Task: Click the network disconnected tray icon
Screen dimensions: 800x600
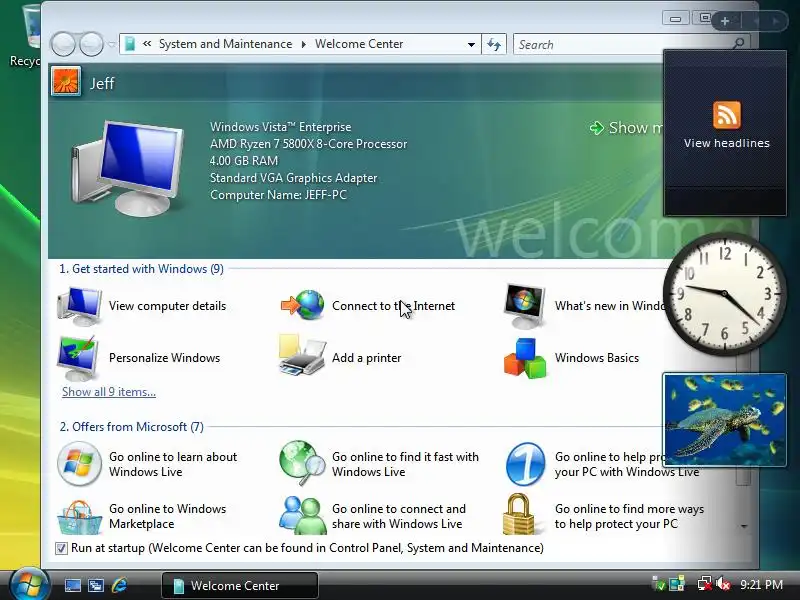Action: (x=705, y=584)
